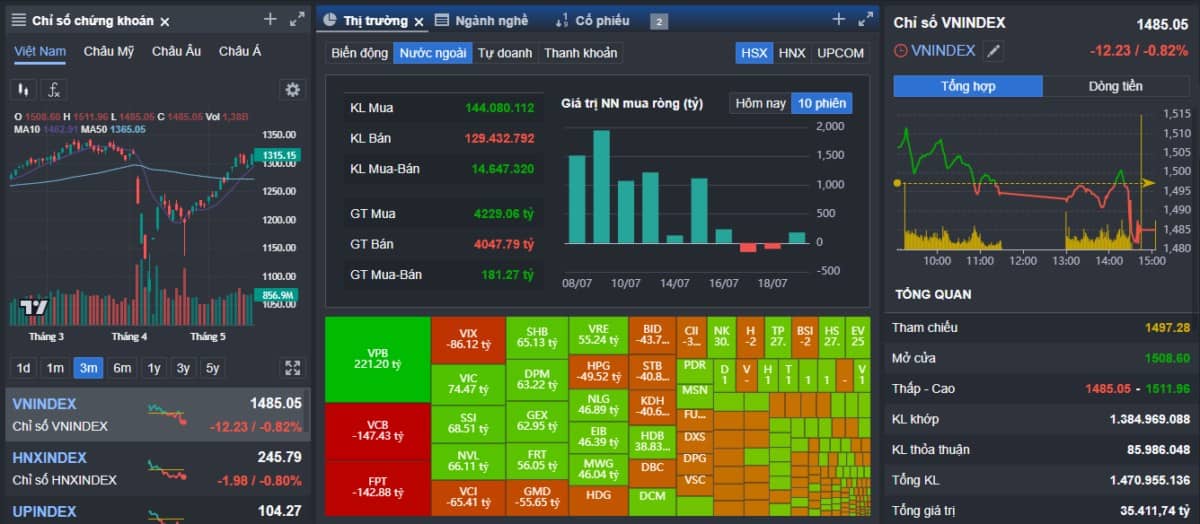Viewport: 1200px width, 524px height.
Task: Add a new tab in the index panel
Action: pyautogui.click(x=270, y=19)
